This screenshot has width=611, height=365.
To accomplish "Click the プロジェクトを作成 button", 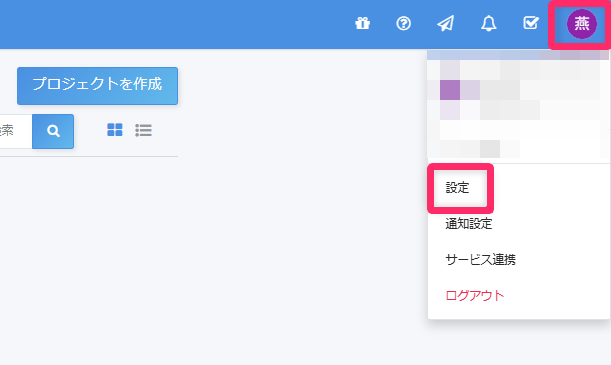I will [x=97, y=86].
